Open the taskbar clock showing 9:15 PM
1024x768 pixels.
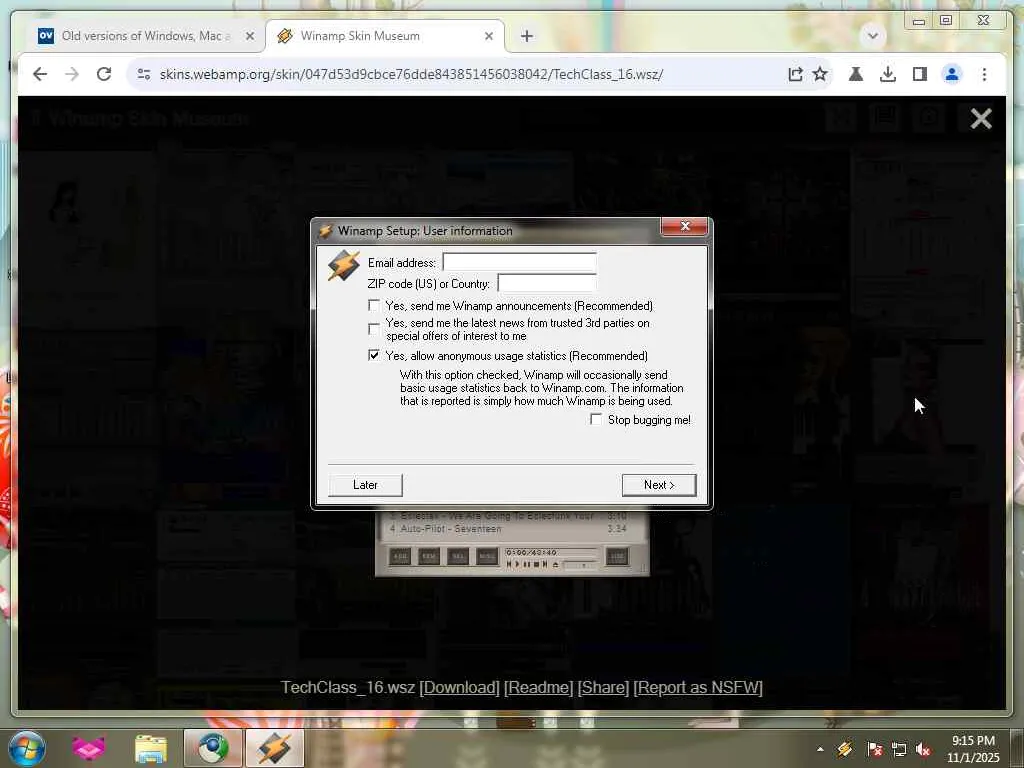pos(973,748)
